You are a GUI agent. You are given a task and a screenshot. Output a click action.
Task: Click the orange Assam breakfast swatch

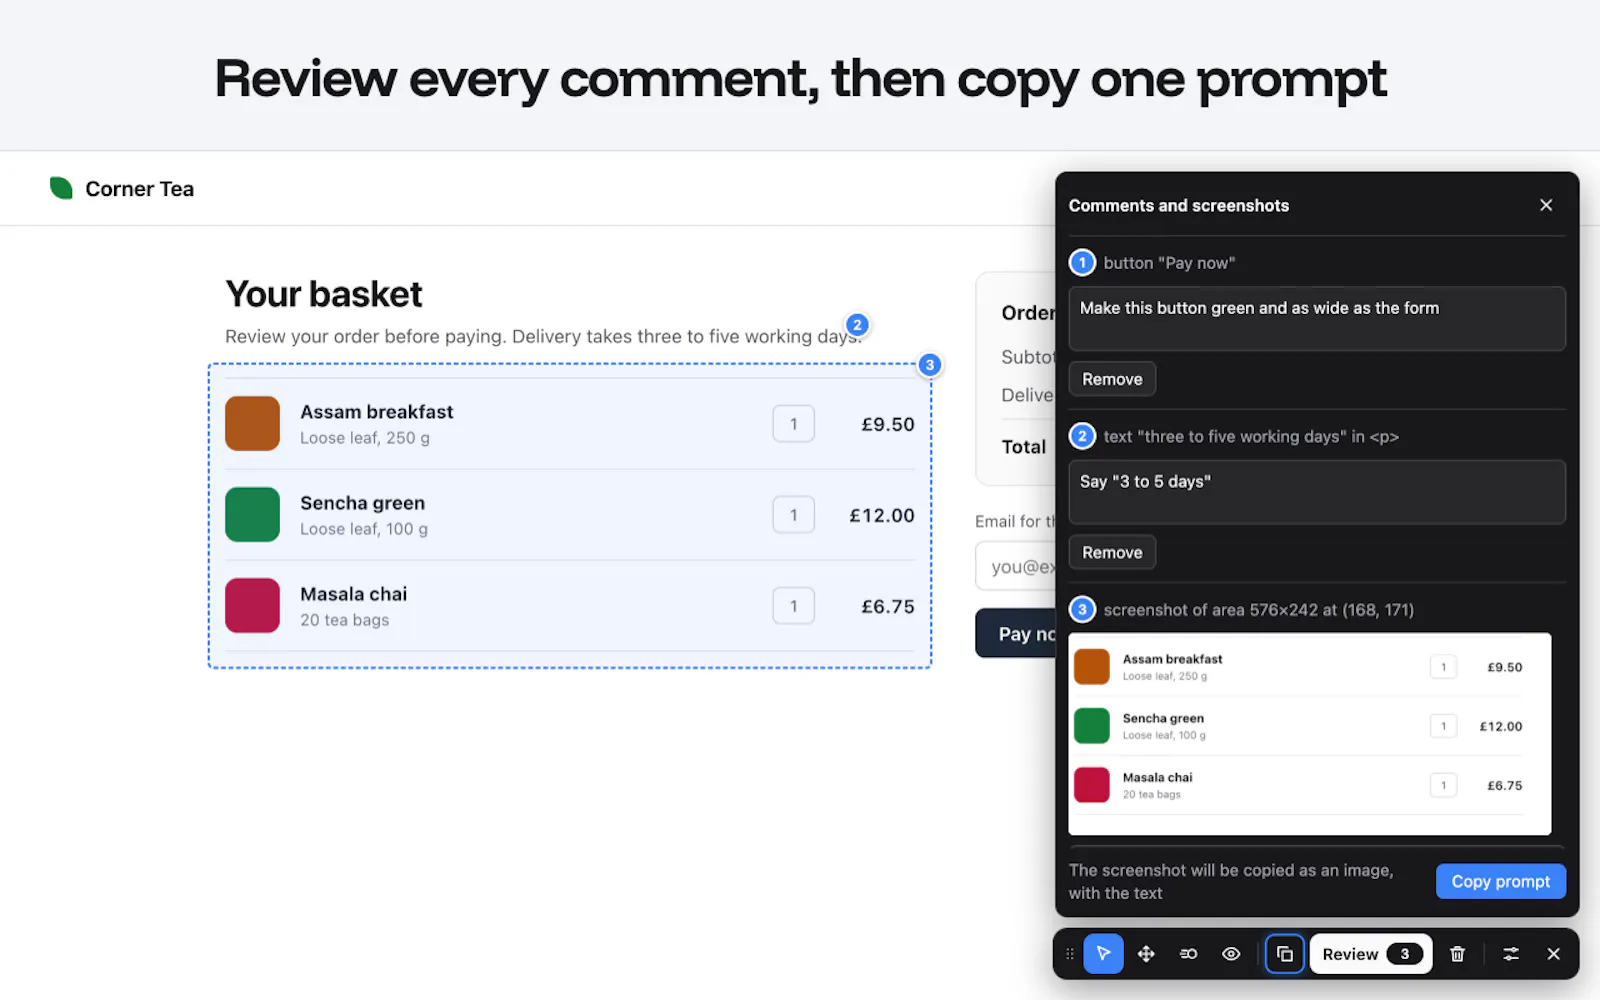pyautogui.click(x=252, y=424)
